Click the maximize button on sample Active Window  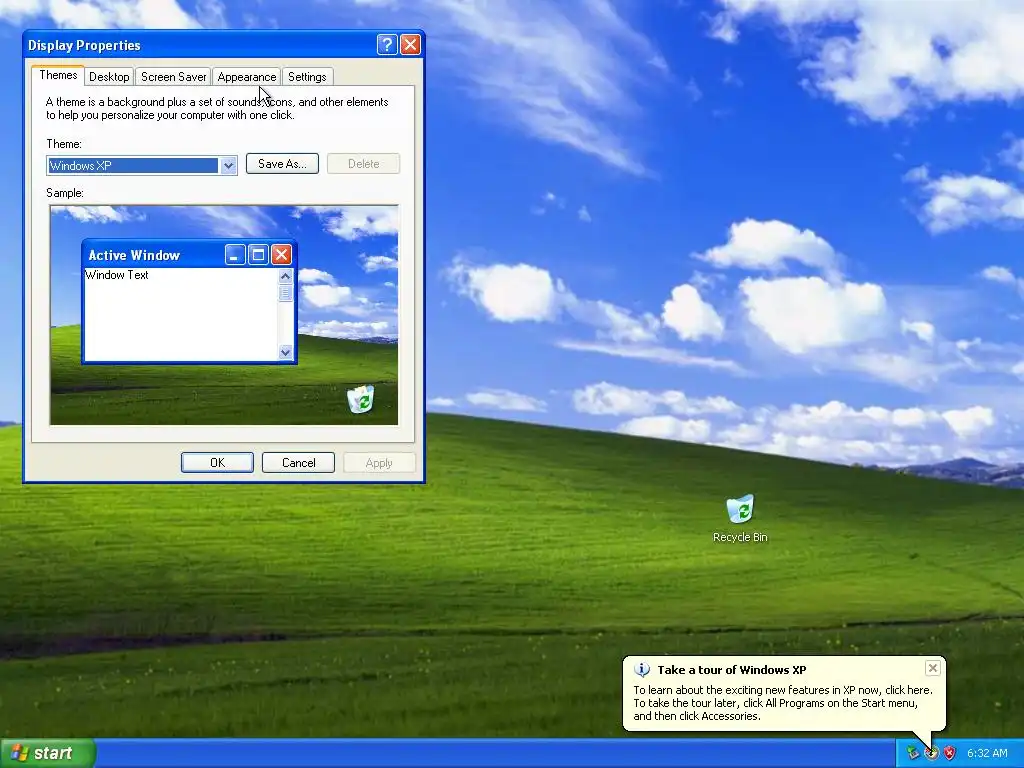pyautogui.click(x=258, y=255)
